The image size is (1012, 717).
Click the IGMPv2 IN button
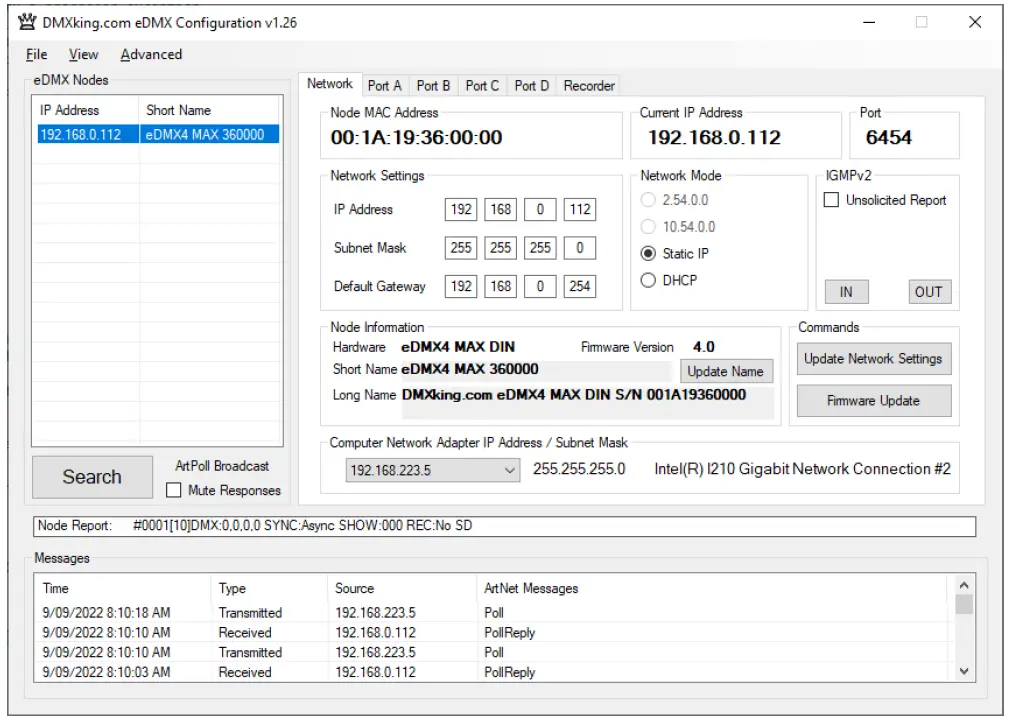click(x=846, y=292)
